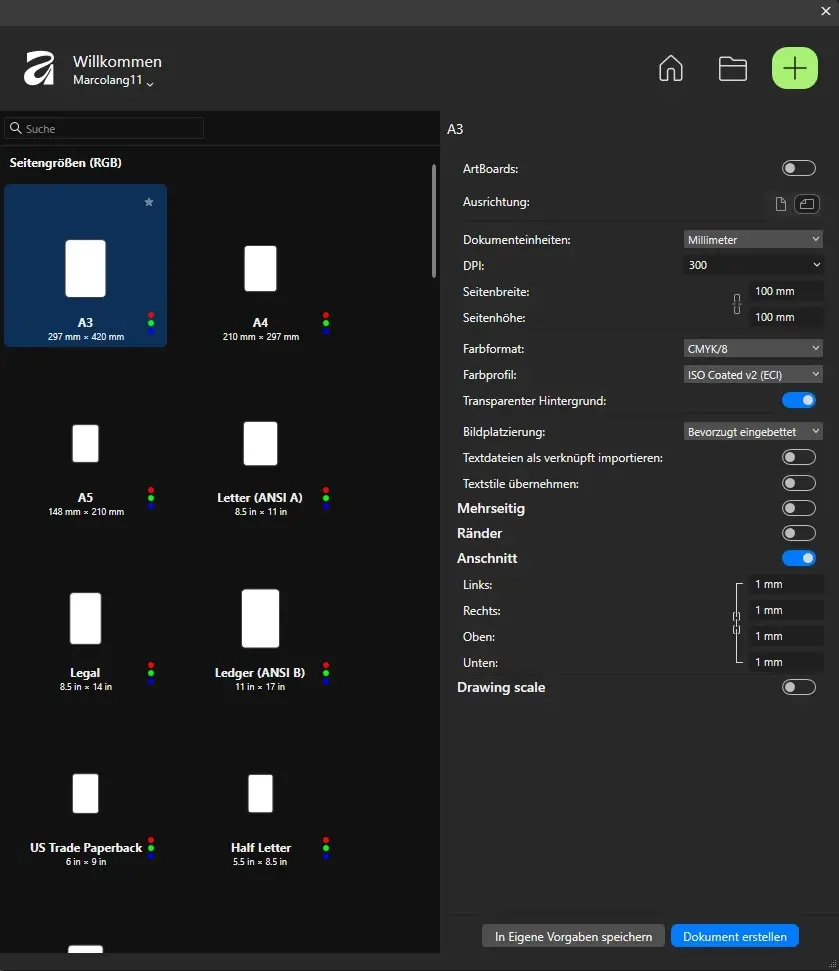The height and width of the screenshot is (971, 839).
Task: Click RGB dots icon on A3 preset
Action: 151,323
